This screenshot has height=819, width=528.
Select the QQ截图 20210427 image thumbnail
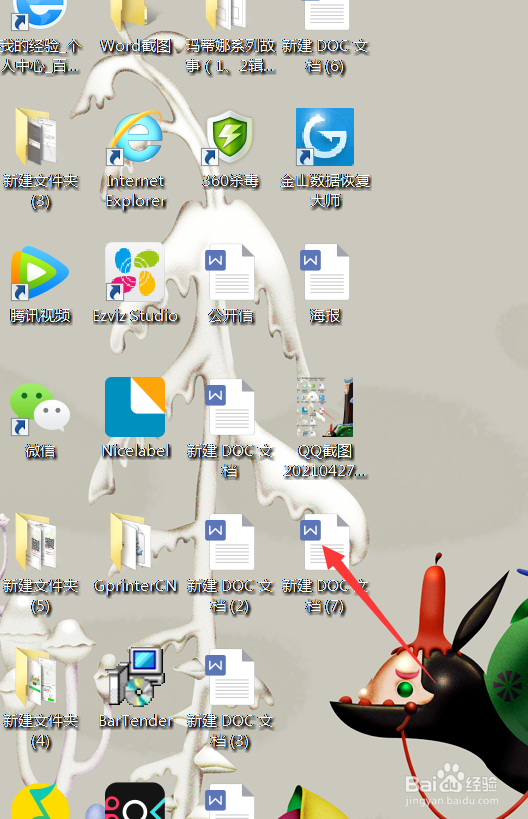click(x=325, y=407)
